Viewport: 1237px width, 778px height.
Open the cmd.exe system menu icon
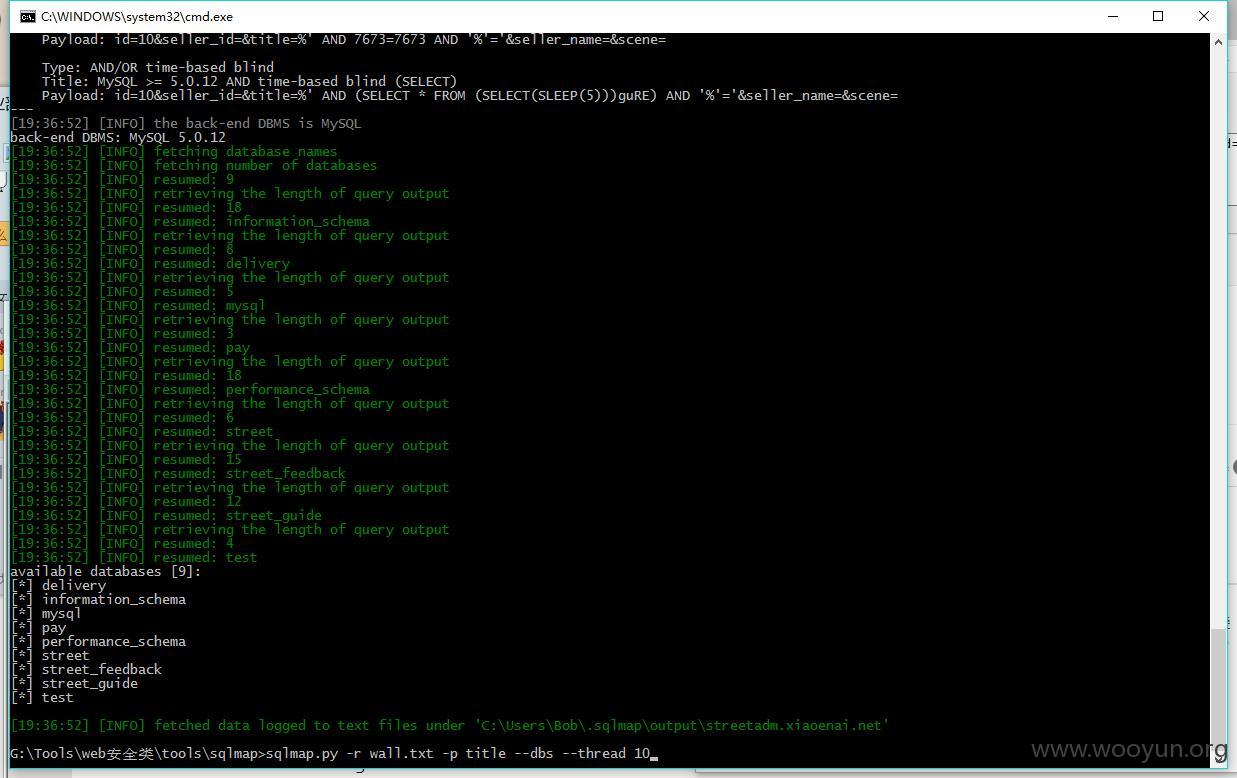coord(28,16)
